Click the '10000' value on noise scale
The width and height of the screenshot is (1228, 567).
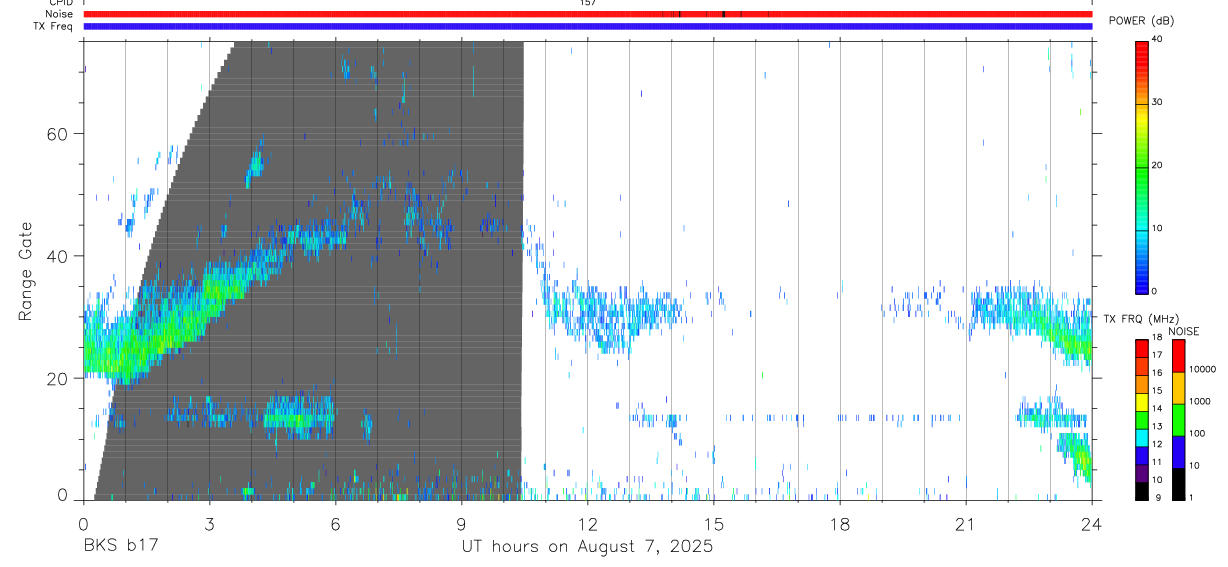(x=1202, y=370)
